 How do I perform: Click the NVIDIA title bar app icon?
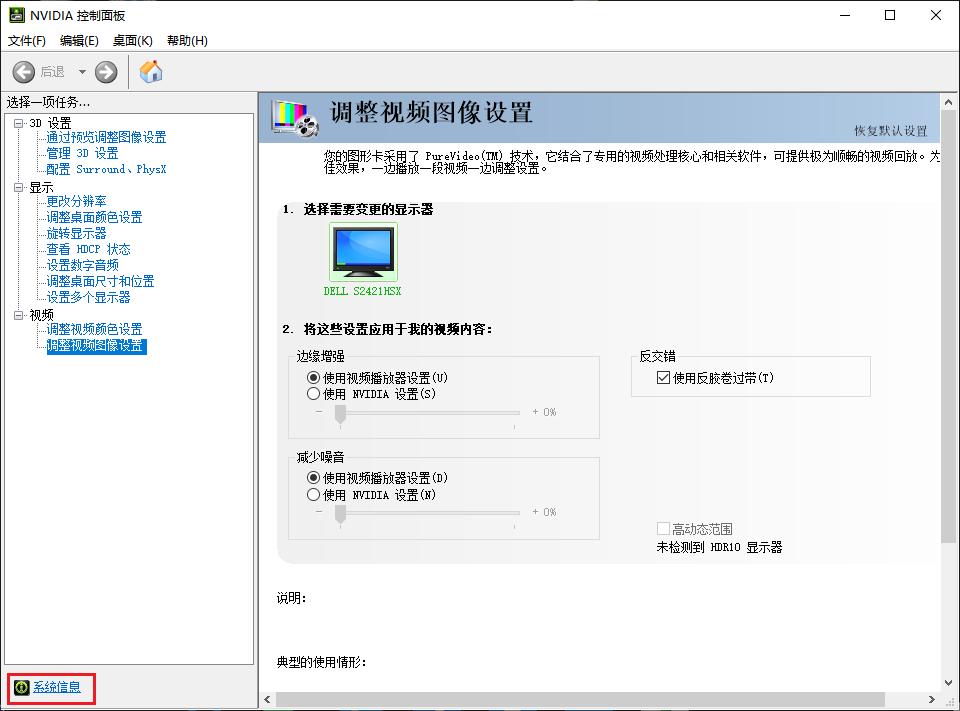[x=17, y=15]
